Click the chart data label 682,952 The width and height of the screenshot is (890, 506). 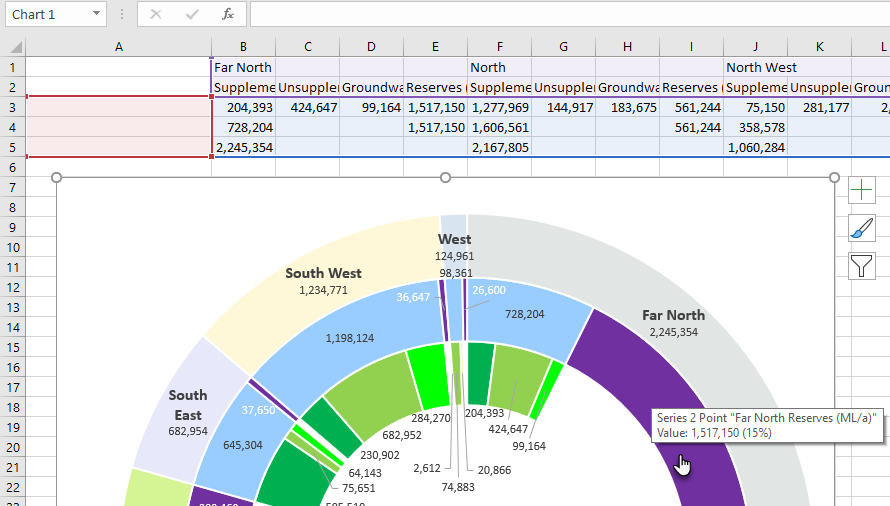coord(402,436)
